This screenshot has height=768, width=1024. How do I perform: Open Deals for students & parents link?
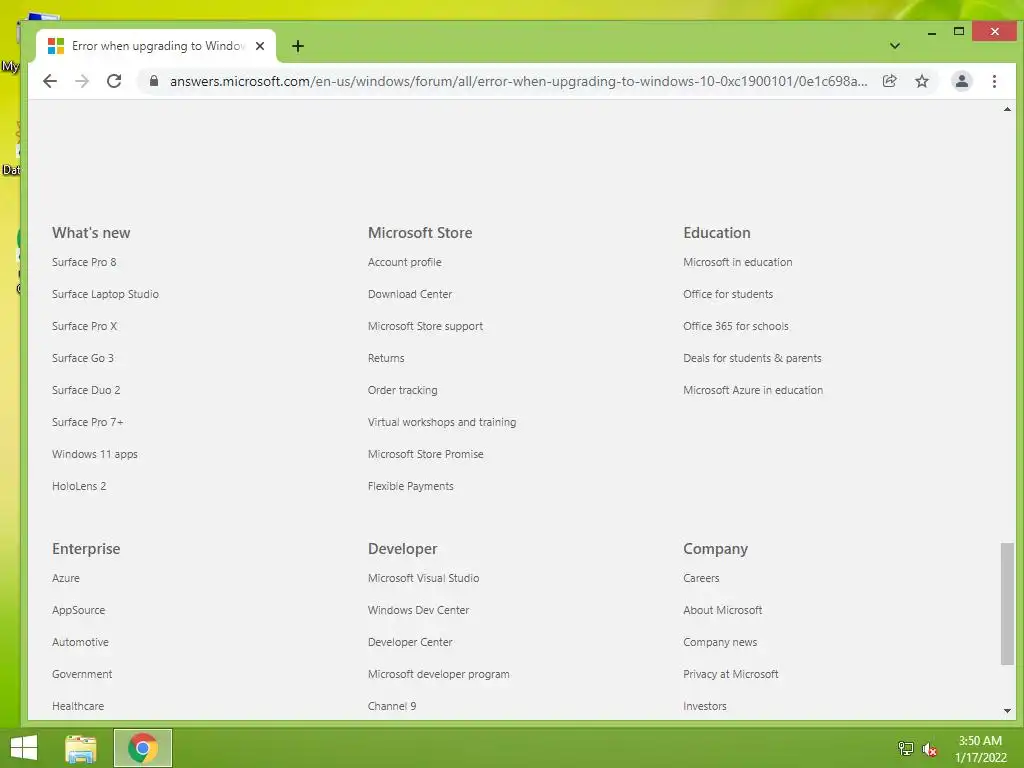tap(752, 358)
